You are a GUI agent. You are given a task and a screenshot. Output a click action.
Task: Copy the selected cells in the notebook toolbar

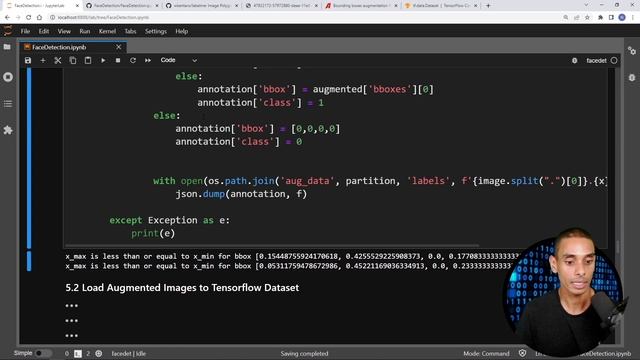[x=73, y=60]
